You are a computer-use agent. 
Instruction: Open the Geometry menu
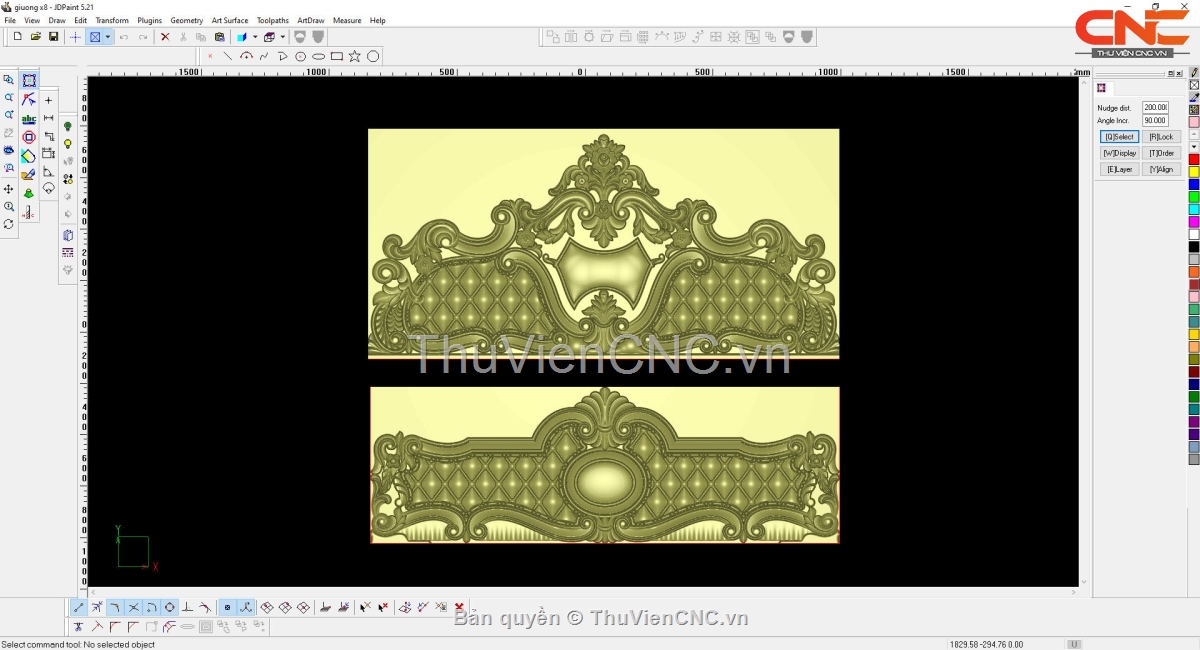click(x=186, y=20)
